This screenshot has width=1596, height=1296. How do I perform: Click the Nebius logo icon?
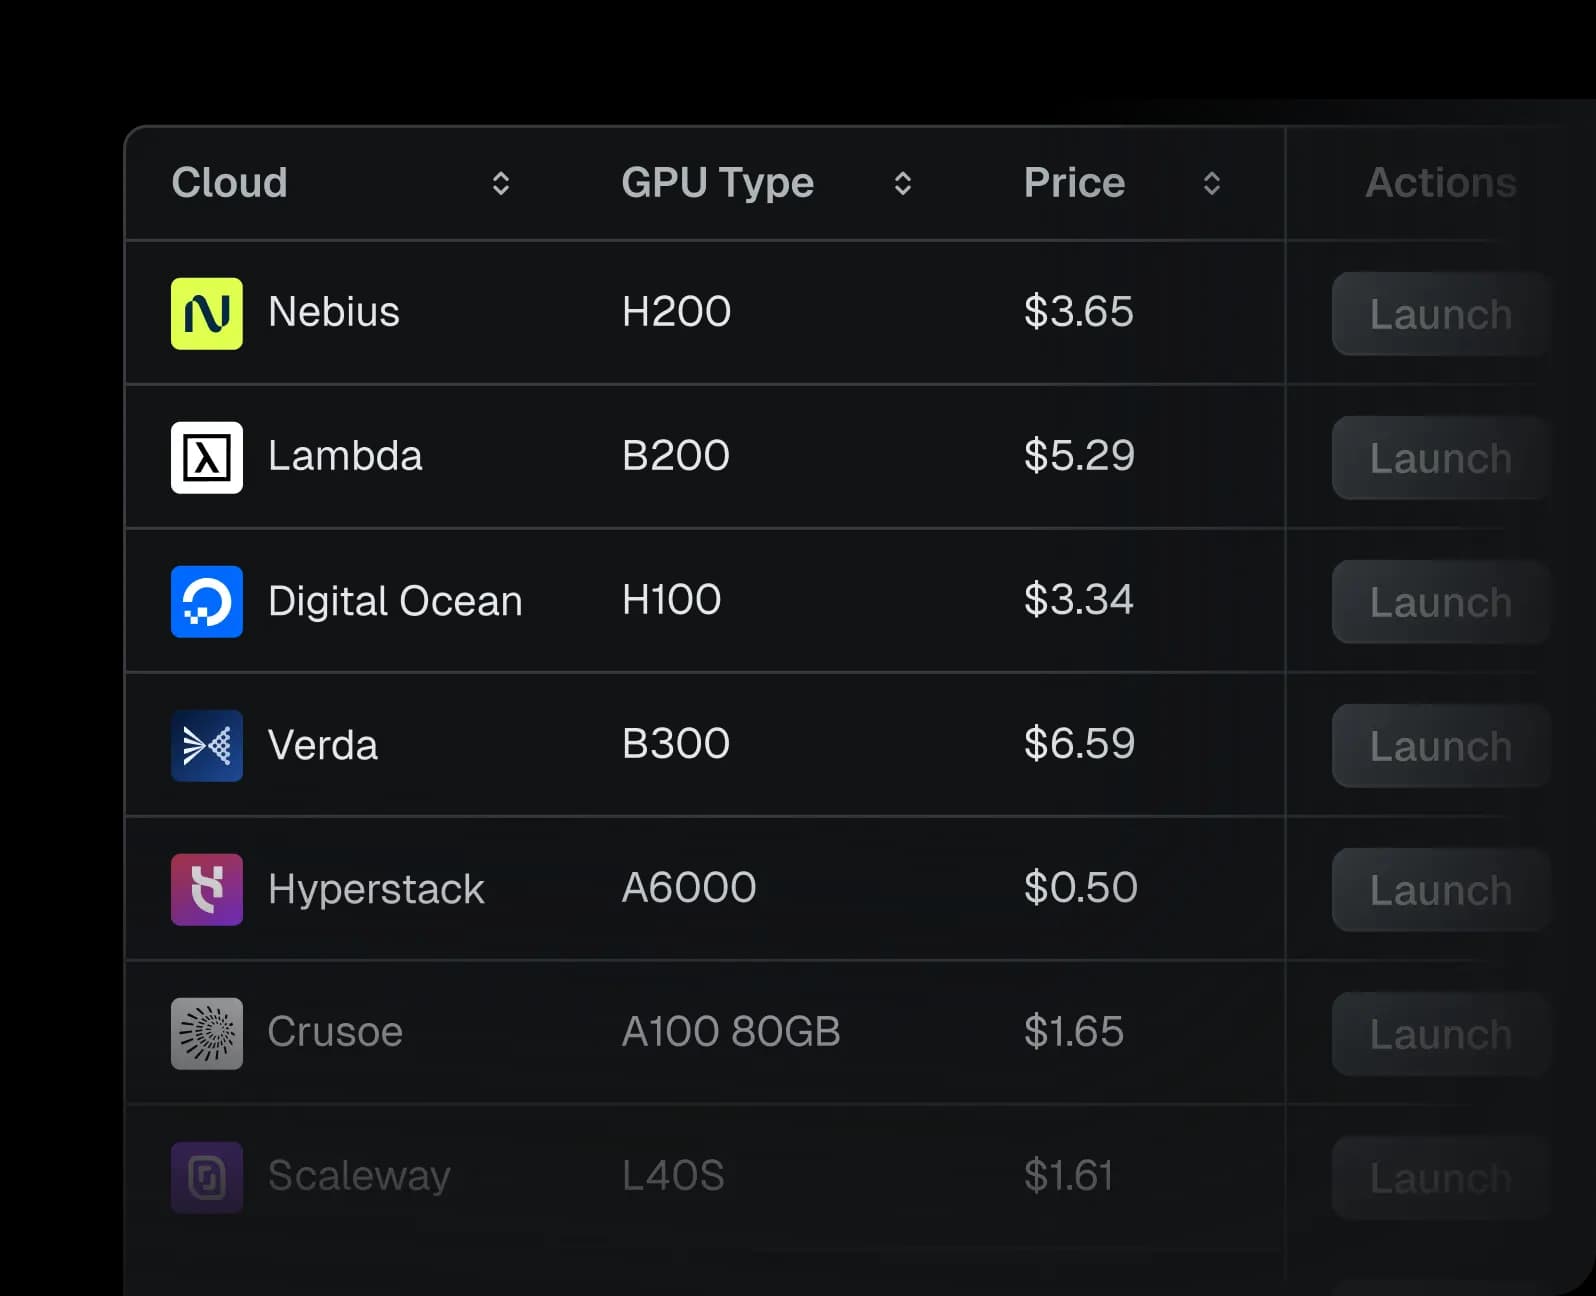206,312
